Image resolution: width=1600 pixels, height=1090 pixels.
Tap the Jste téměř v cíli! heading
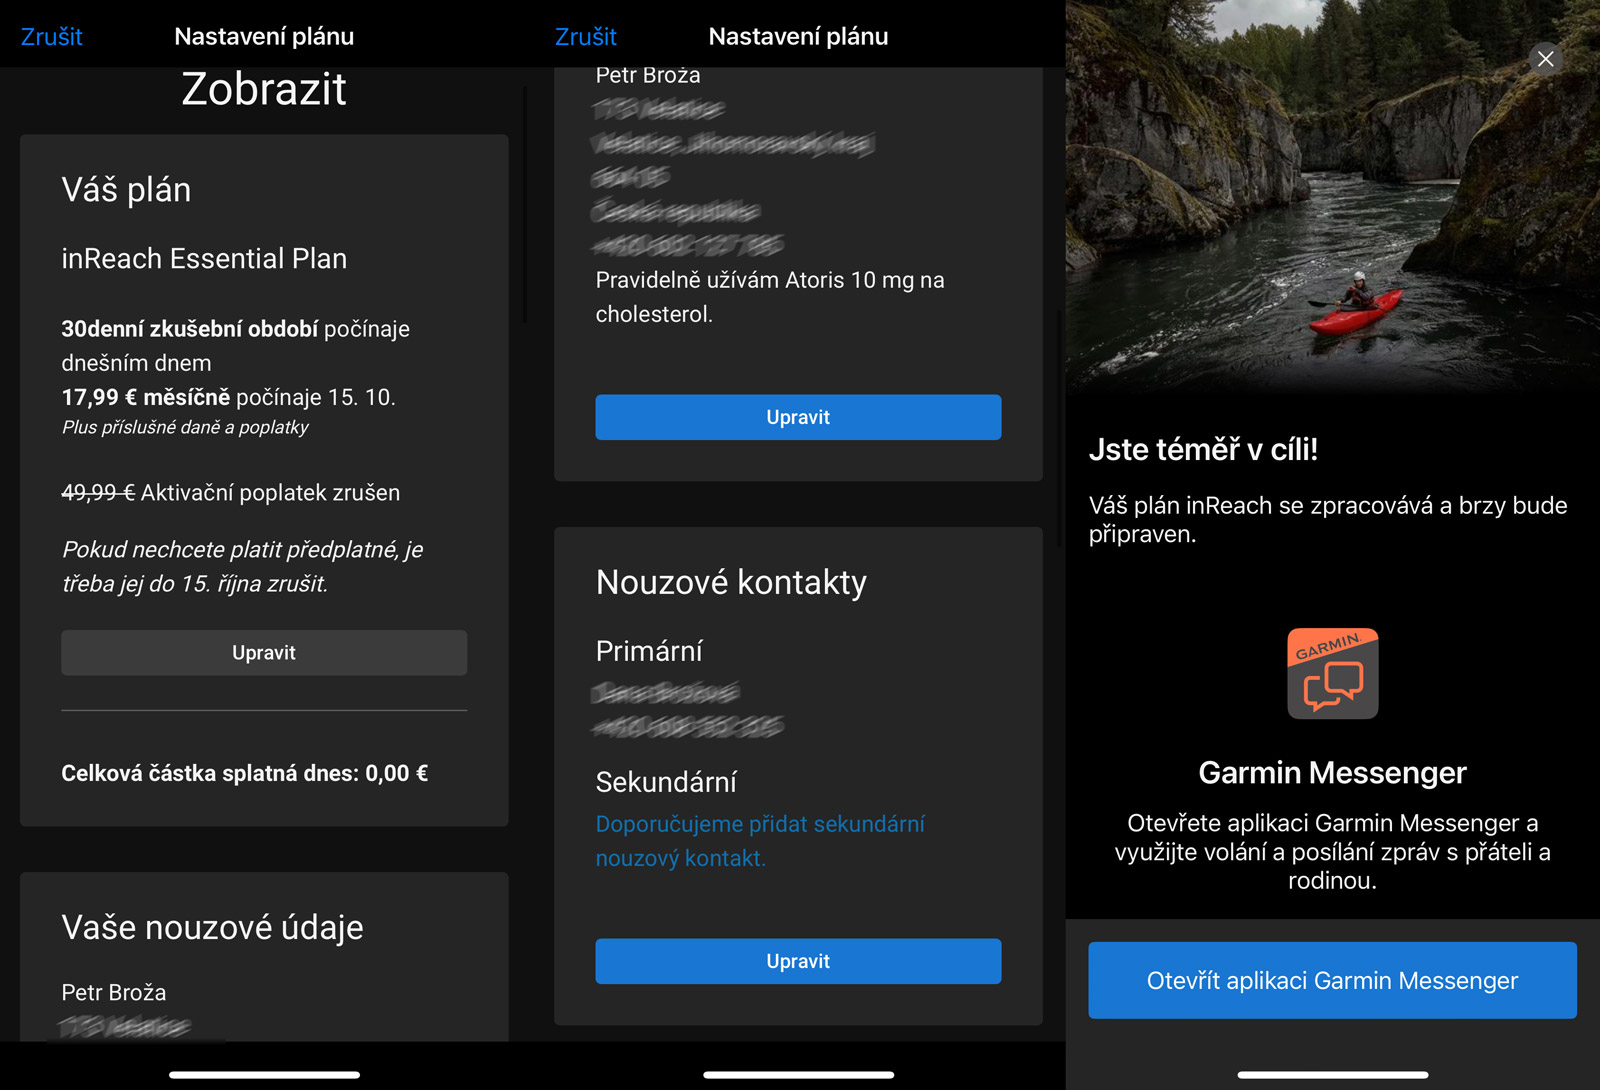click(x=1203, y=450)
